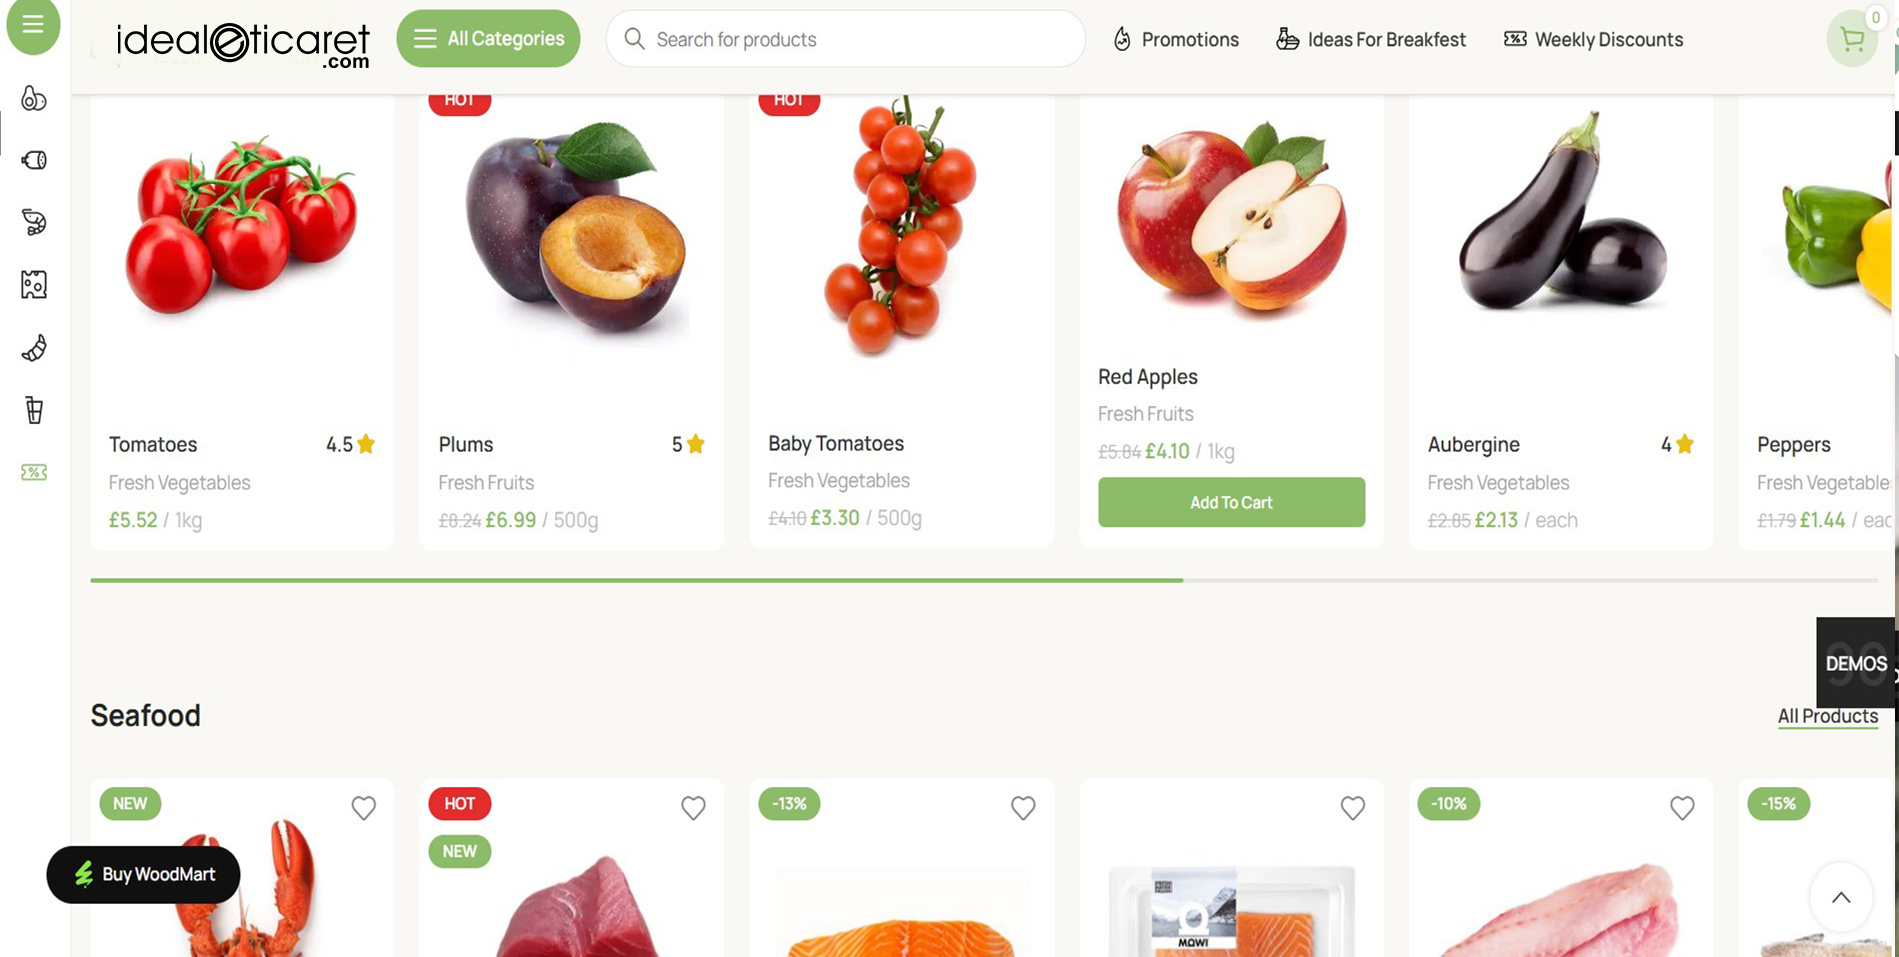Toggle wishlist heart on the tuna product
Viewport: 1899px width, 957px height.
click(x=693, y=807)
